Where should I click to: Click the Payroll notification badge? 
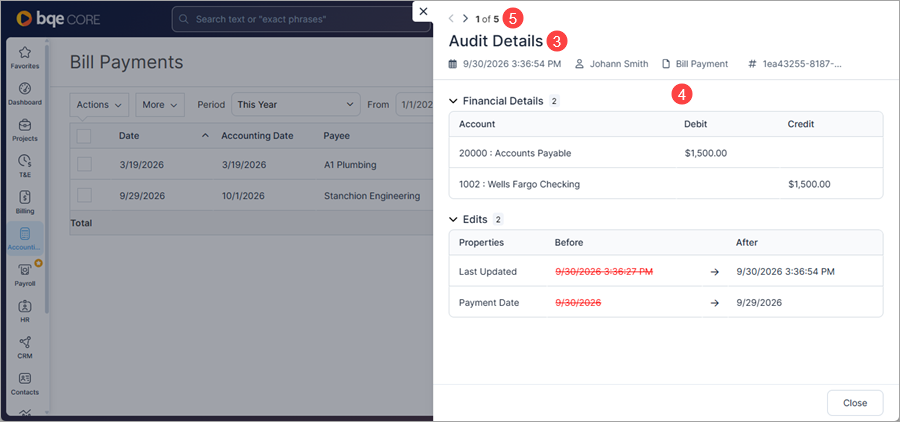tap(38, 263)
